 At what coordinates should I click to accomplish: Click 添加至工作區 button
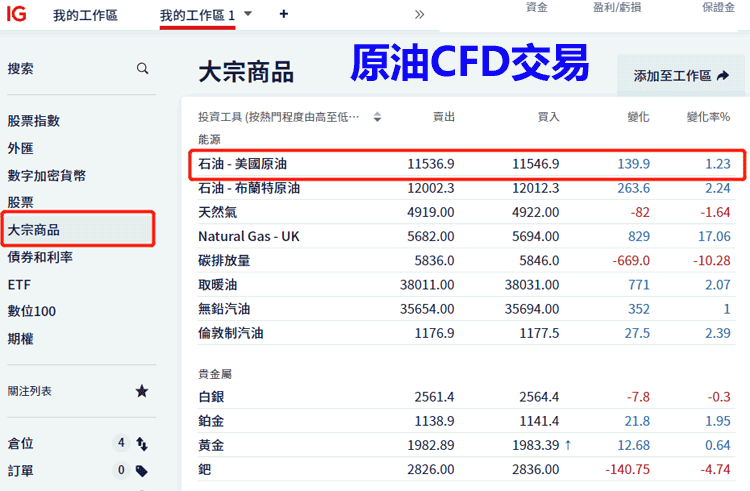[672, 76]
